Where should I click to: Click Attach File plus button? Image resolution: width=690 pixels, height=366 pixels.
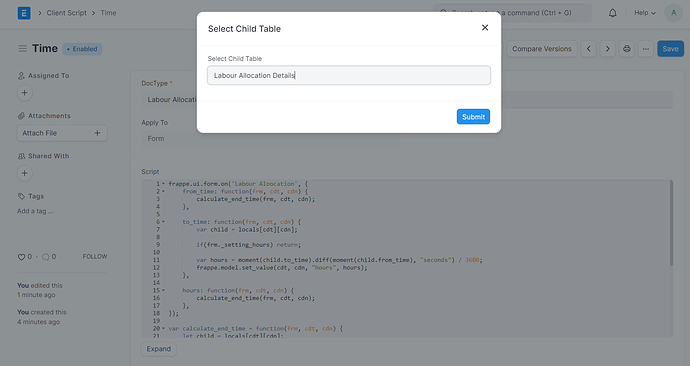pyautogui.click(x=97, y=133)
